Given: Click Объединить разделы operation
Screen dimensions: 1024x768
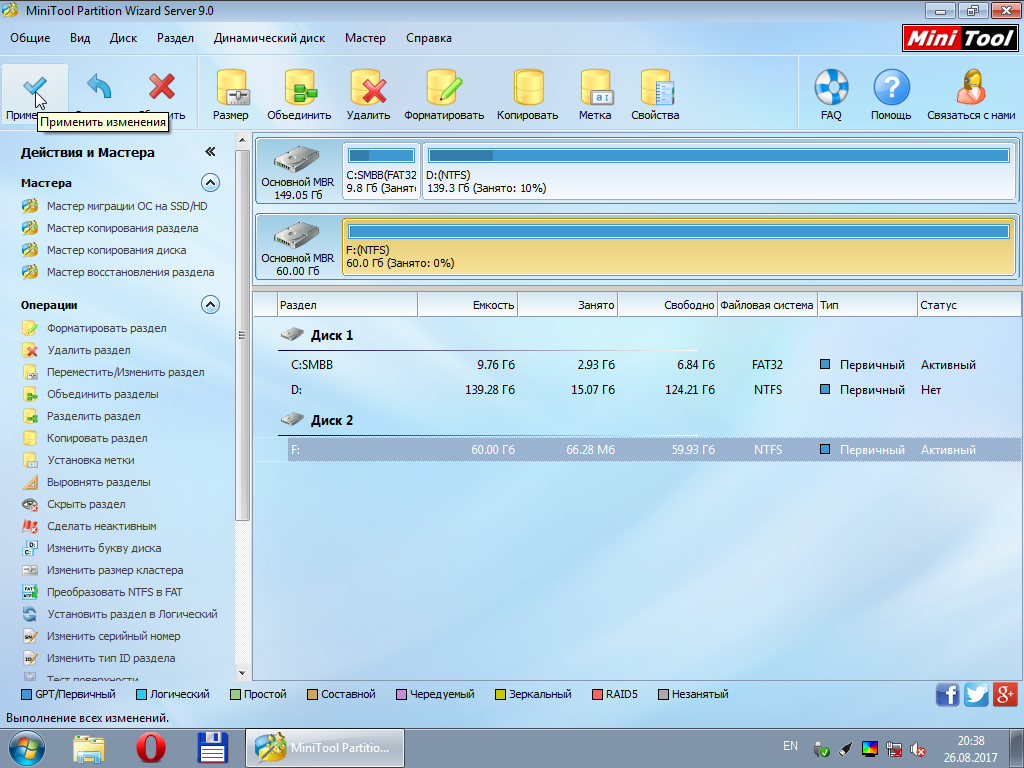Looking at the screenshot, I should click(91, 394).
